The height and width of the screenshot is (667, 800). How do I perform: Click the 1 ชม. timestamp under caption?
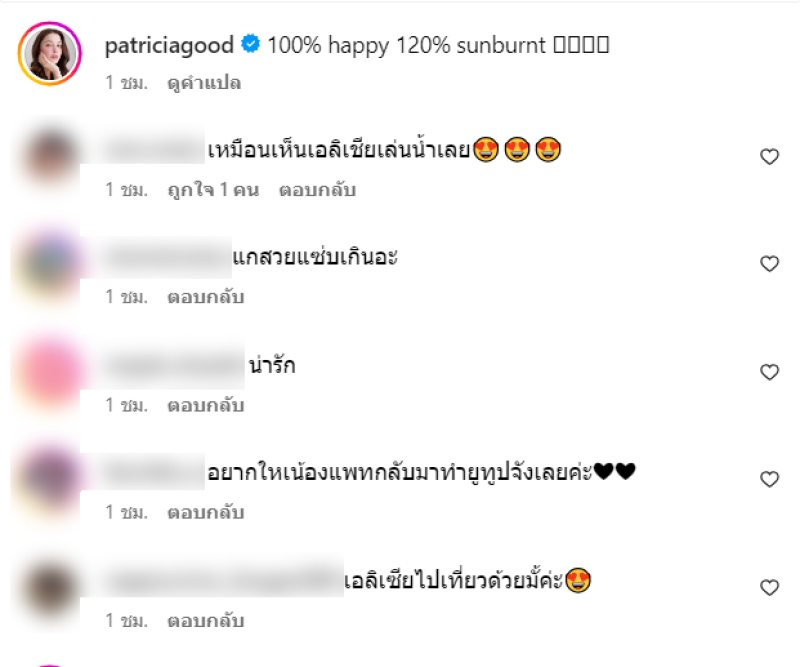[x=126, y=83]
